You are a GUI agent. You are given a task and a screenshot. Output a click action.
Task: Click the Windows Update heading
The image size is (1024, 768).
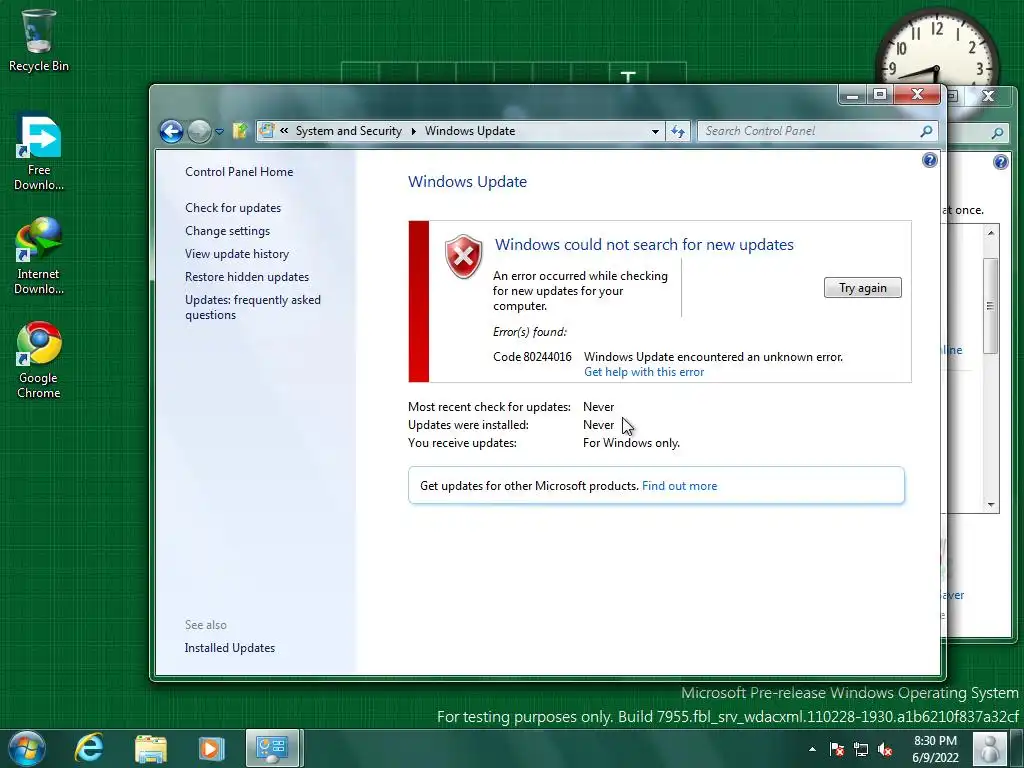(468, 182)
